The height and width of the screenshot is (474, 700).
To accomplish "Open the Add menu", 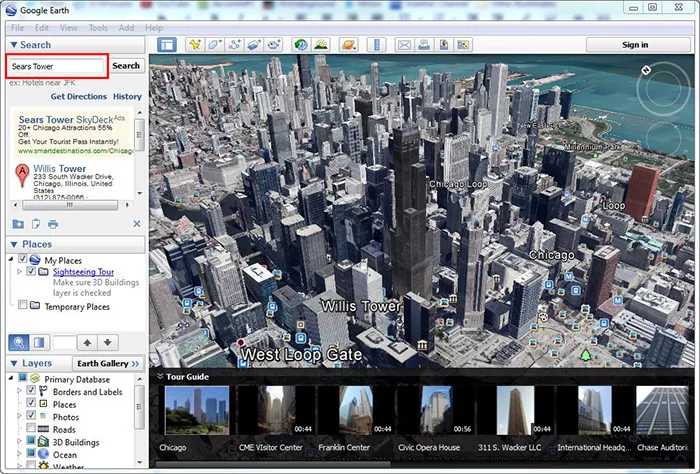I will tap(126, 28).
